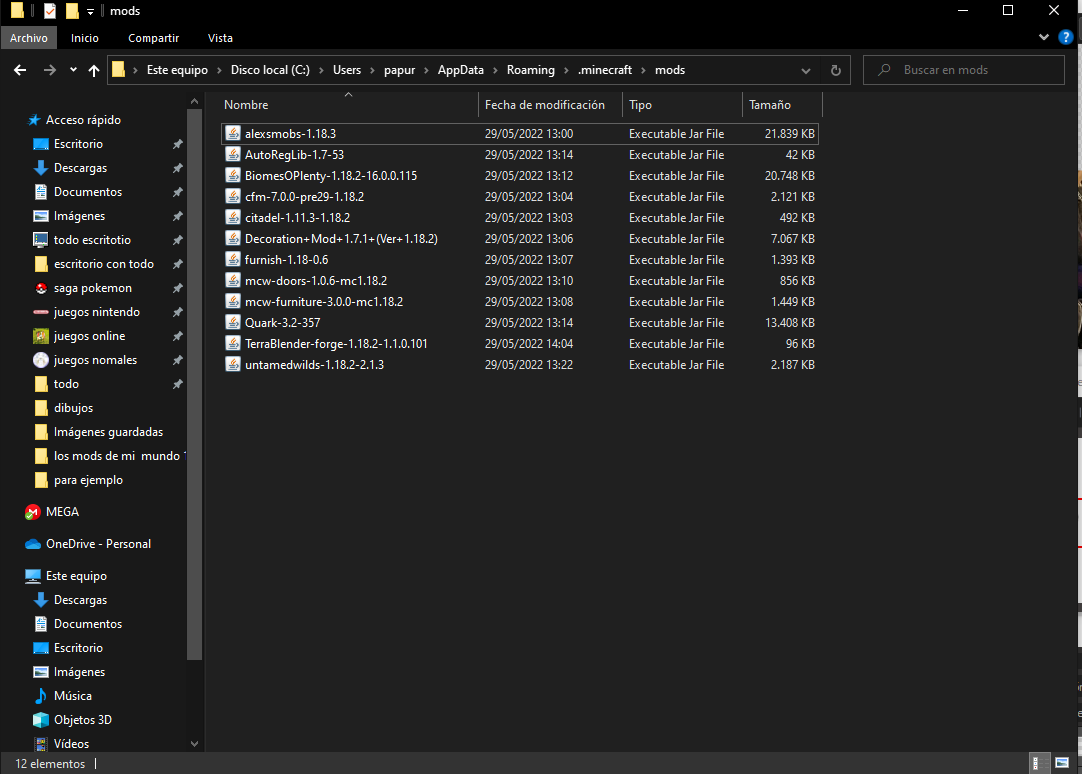Open juegos online sidebar folder
The image size is (1082, 774).
click(89, 337)
